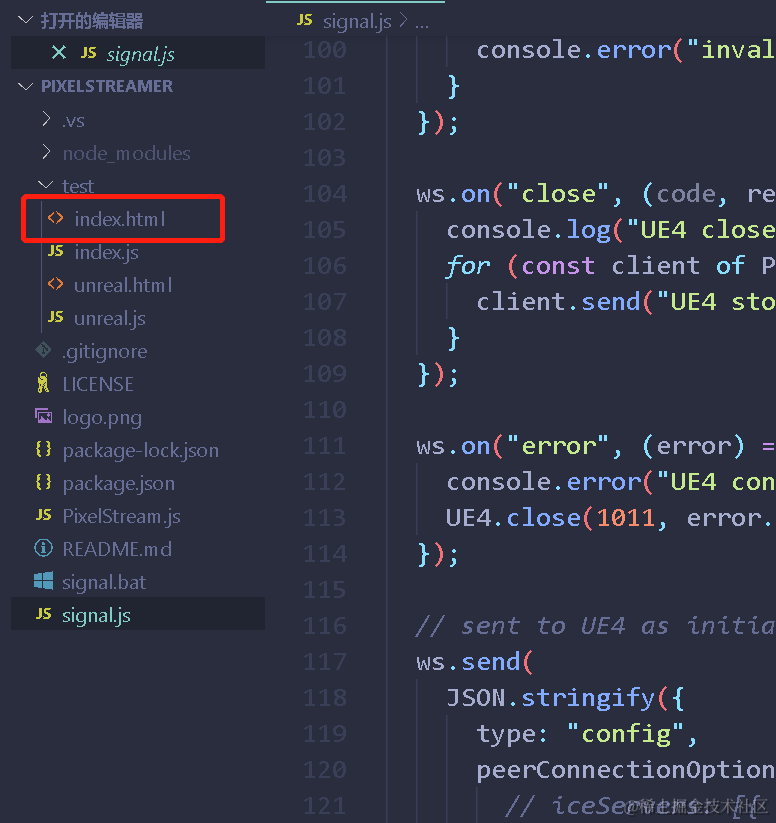Open unreal.js file

pyautogui.click(x=110, y=319)
